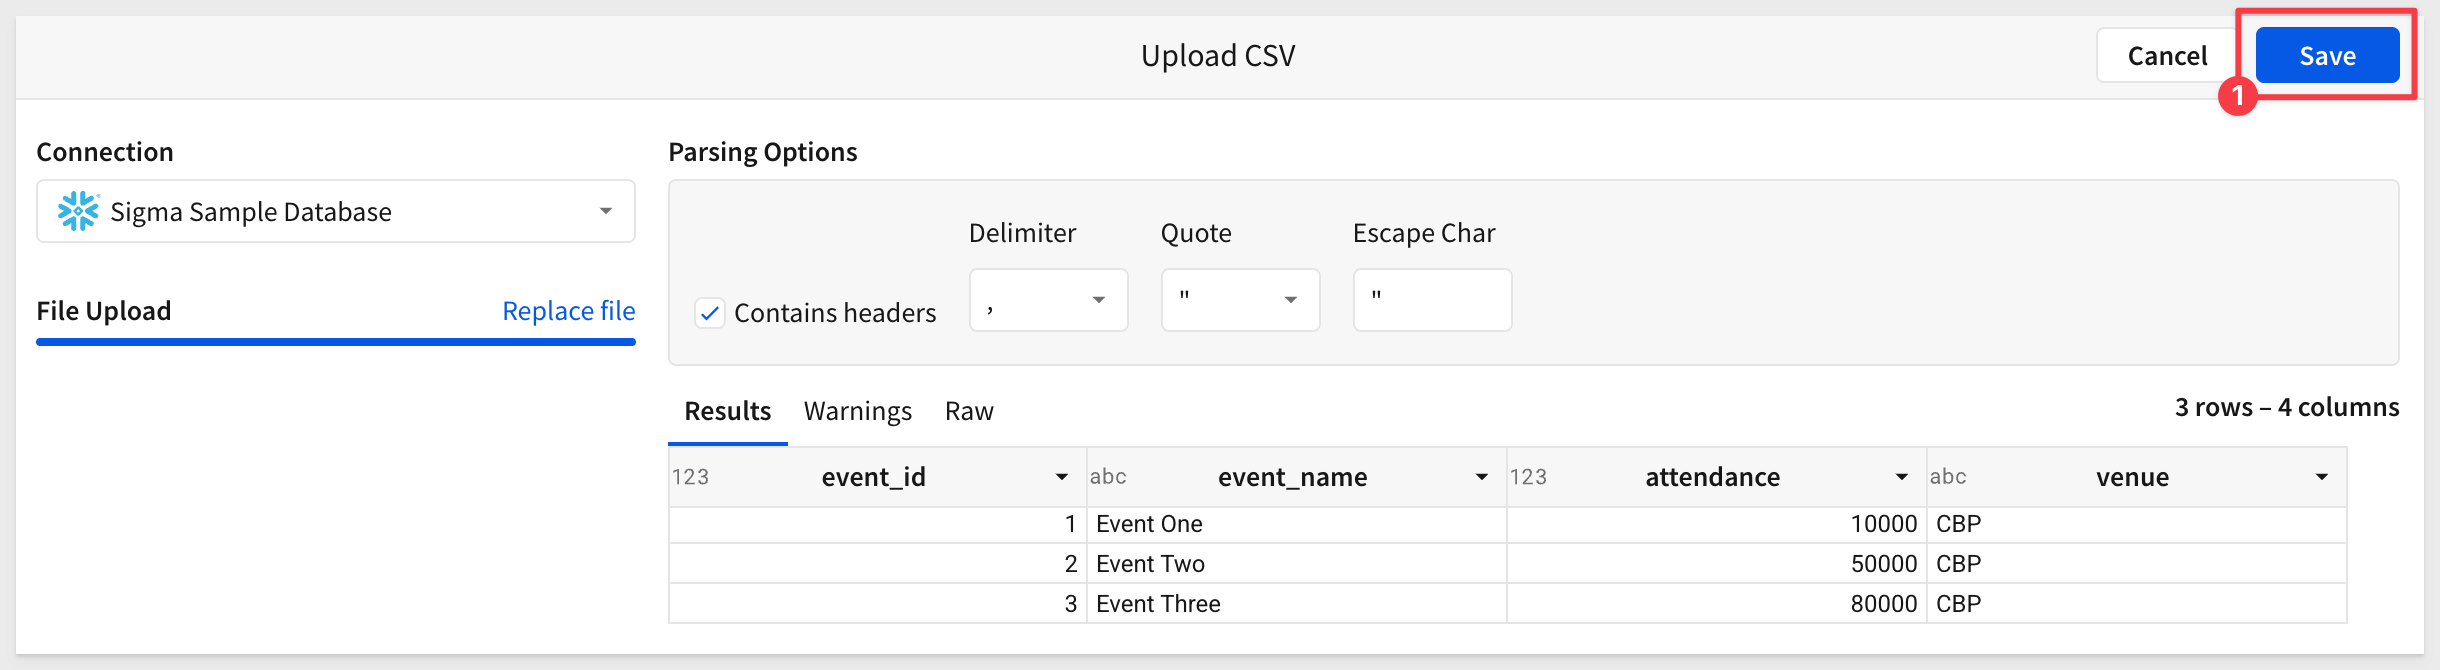Open the Delimiter dropdown
The image size is (2440, 670).
coord(1049,299)
